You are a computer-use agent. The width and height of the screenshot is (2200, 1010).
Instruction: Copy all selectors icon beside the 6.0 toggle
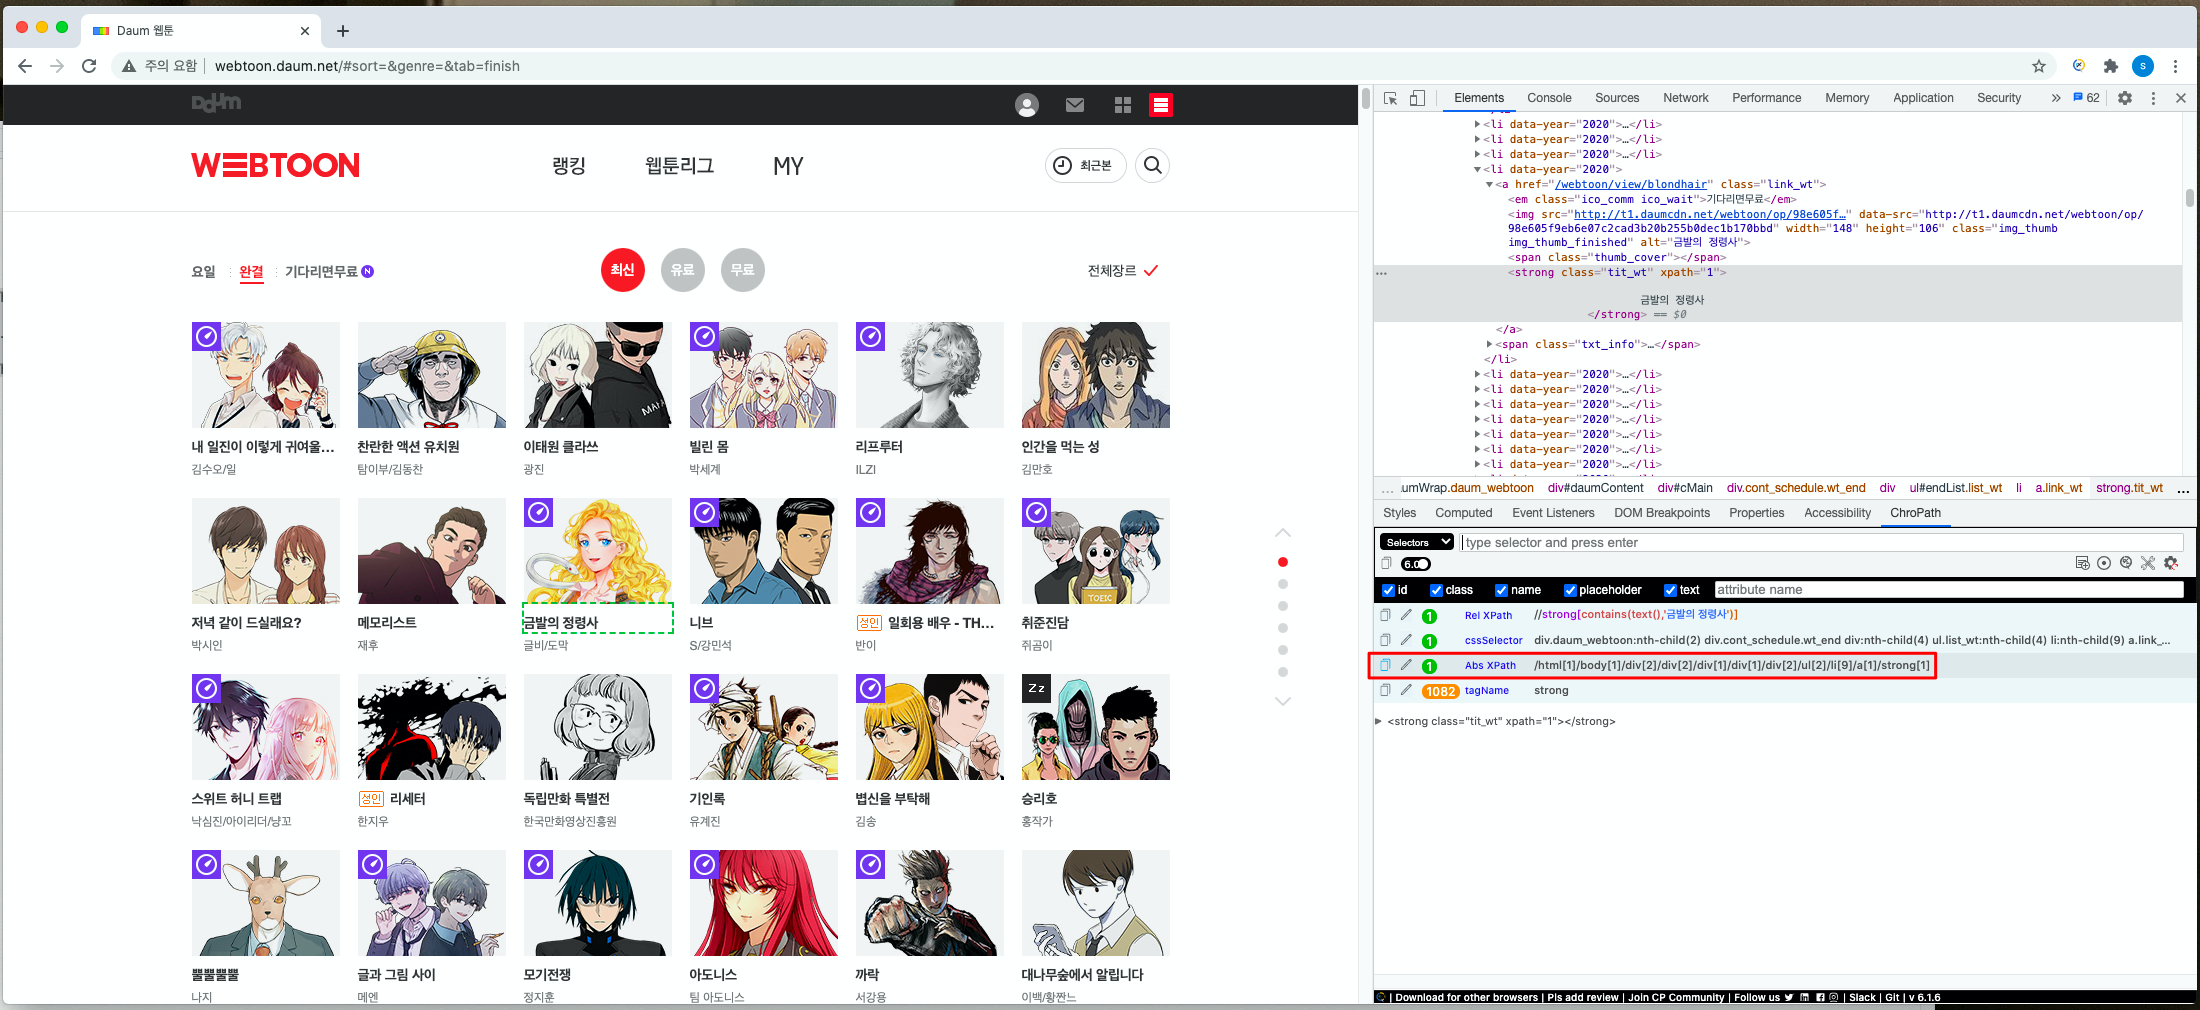(x=1386, y=563)
